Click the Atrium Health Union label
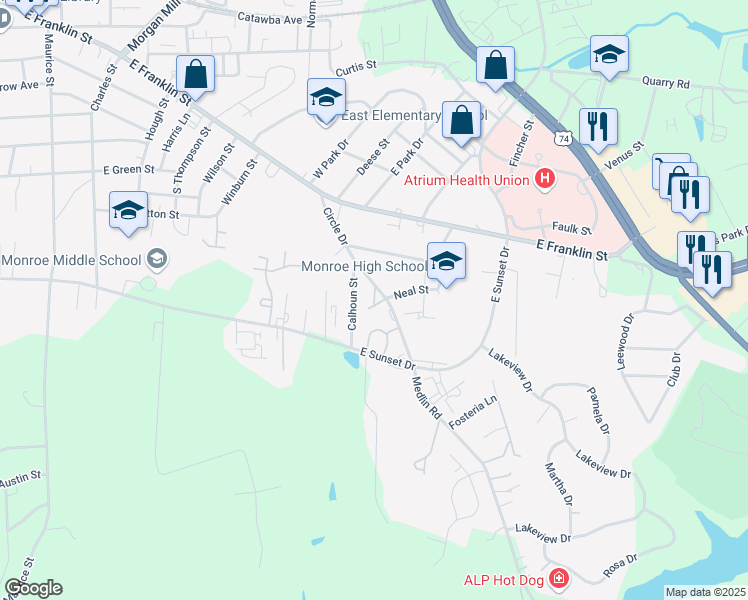 (466, 180)
